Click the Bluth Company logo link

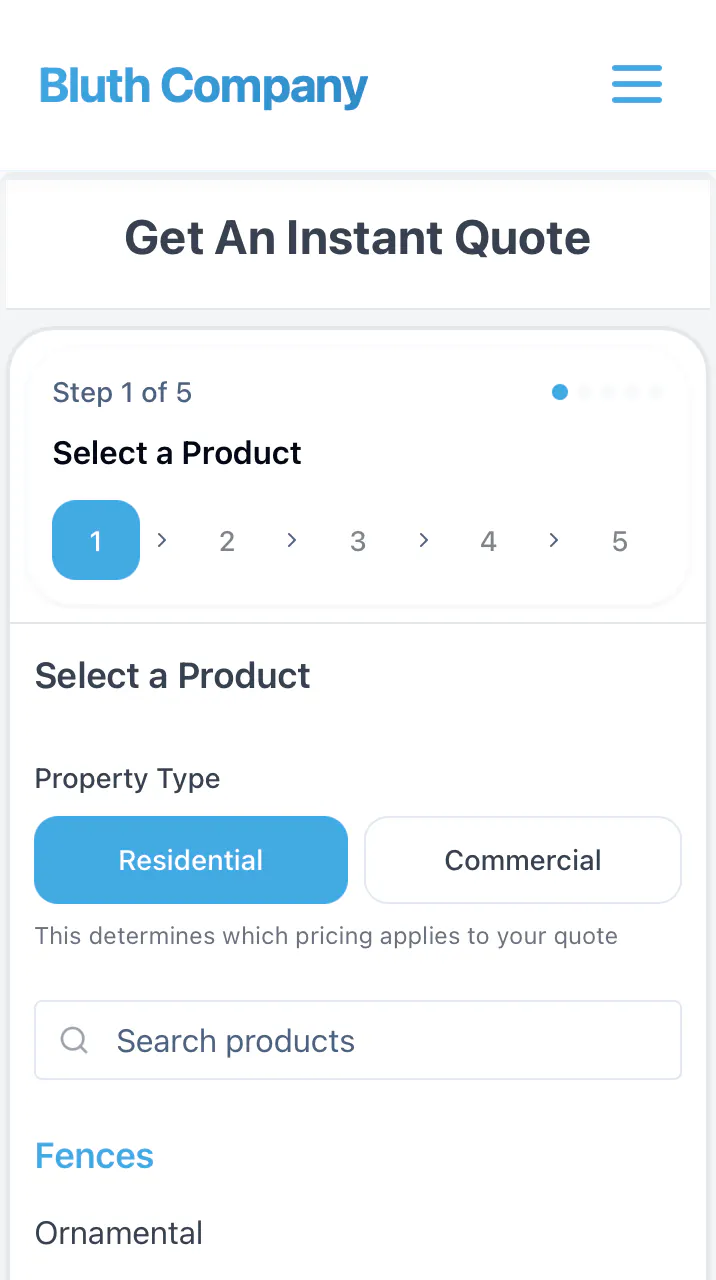[x=203, y=86]
